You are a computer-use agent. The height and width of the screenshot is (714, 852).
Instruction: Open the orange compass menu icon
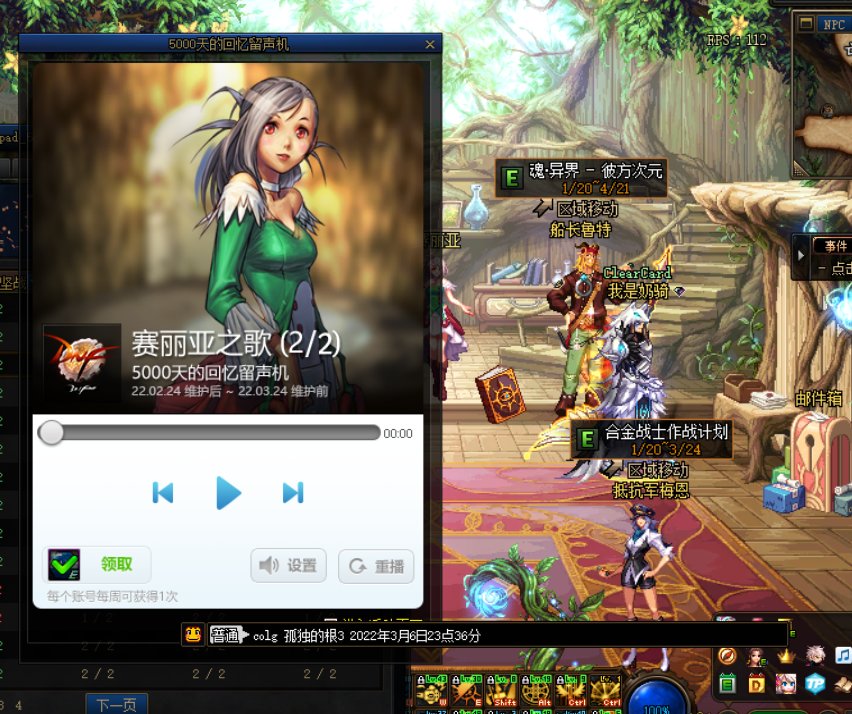[x=728, y=656]
